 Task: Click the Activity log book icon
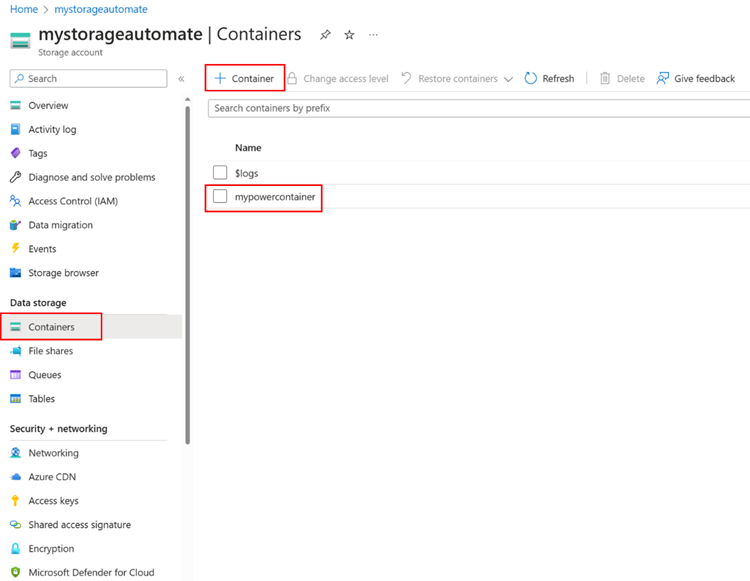[x=15, y=129]
